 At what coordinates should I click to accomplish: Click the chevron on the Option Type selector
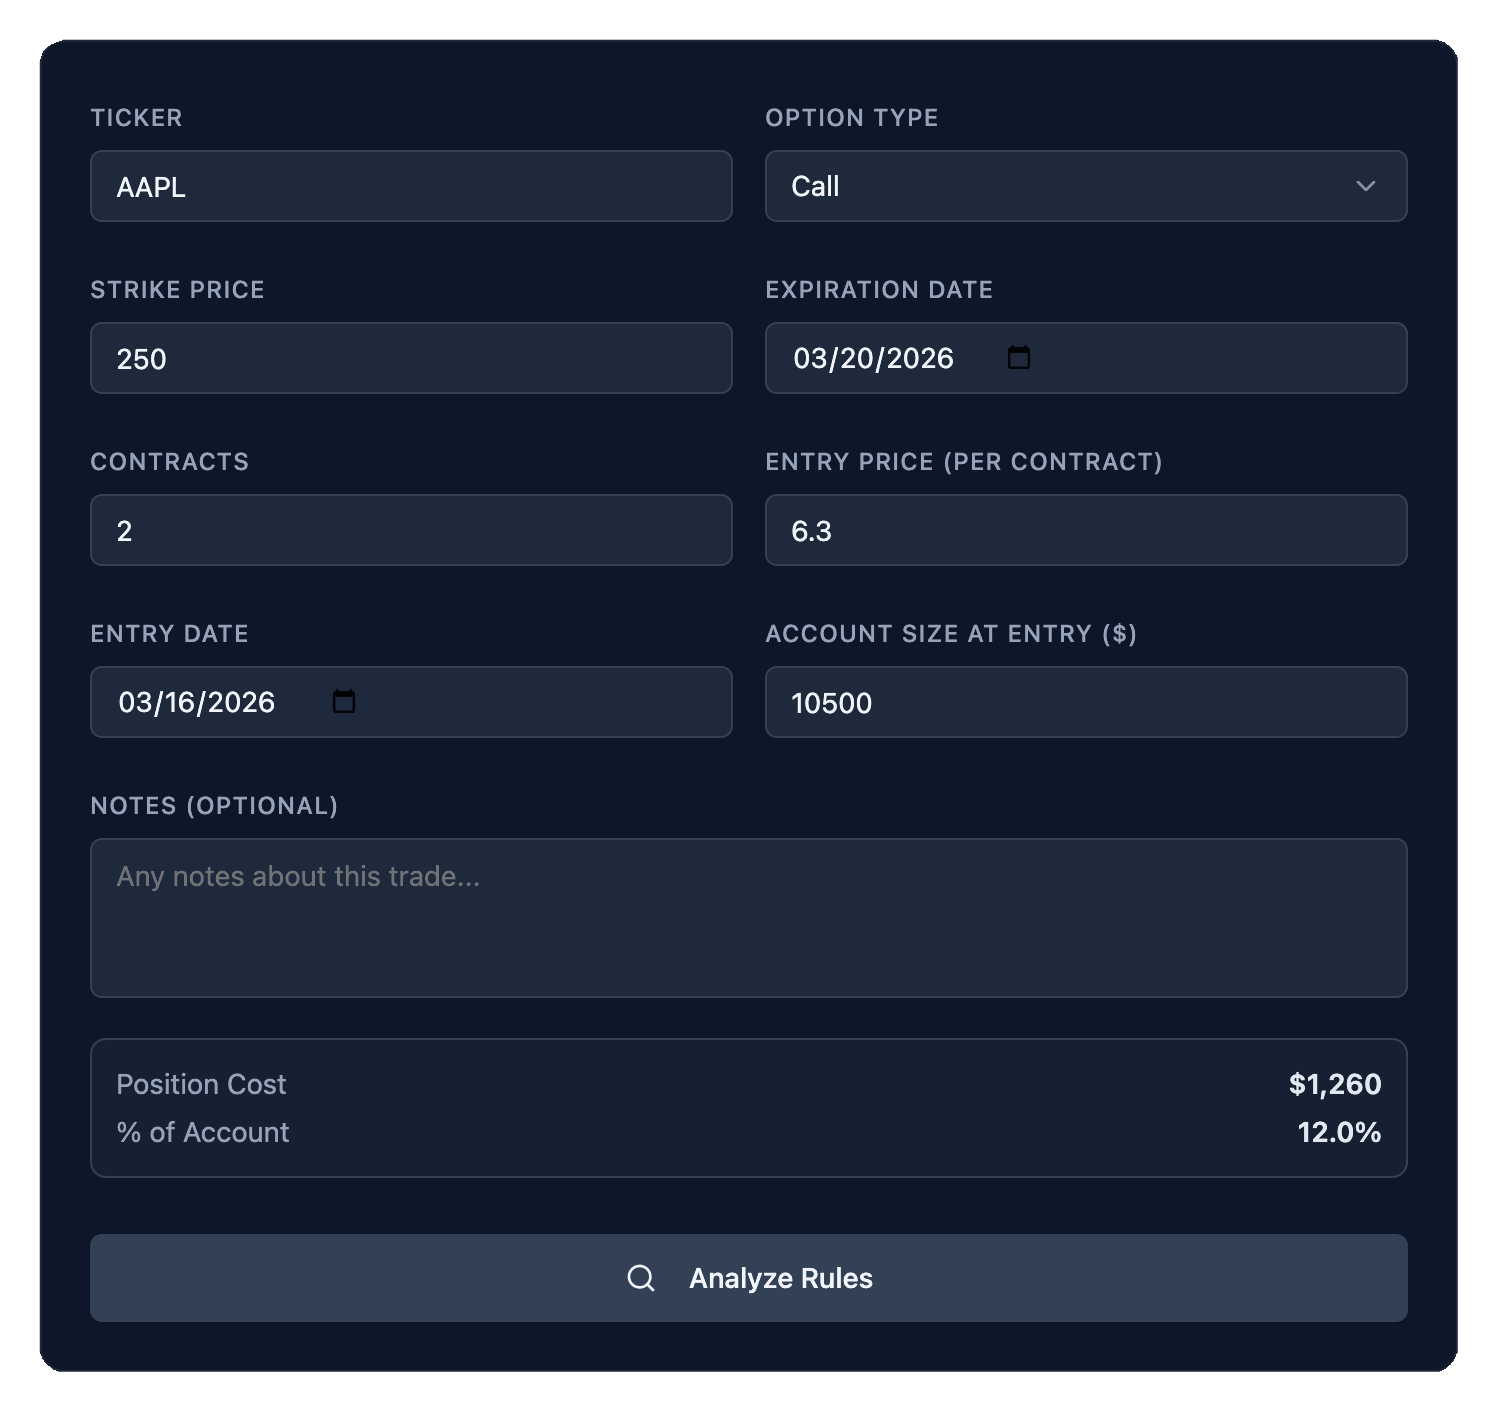[x=1368, y=186]
